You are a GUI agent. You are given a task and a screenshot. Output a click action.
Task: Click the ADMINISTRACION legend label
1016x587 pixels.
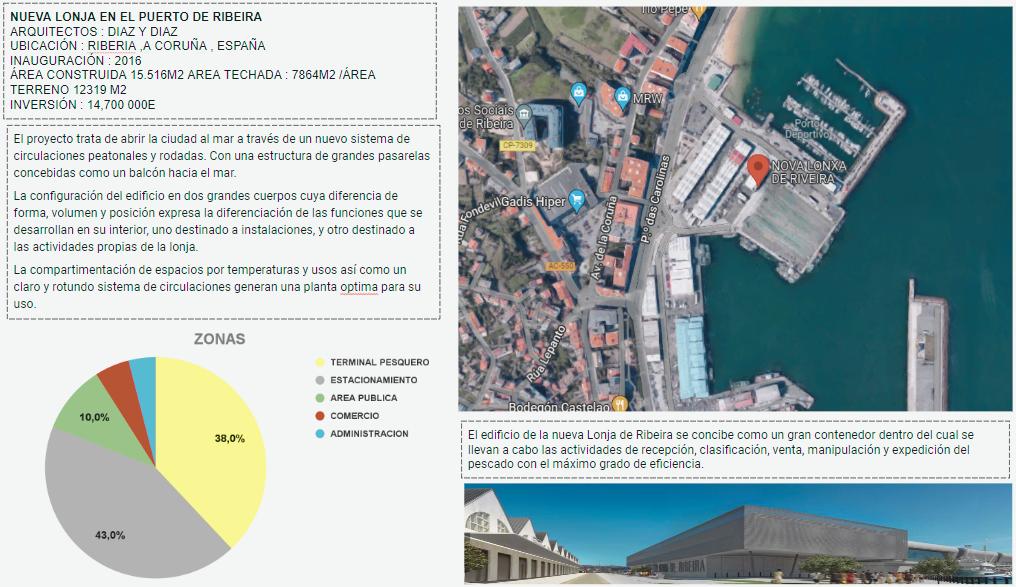point(369,434)
